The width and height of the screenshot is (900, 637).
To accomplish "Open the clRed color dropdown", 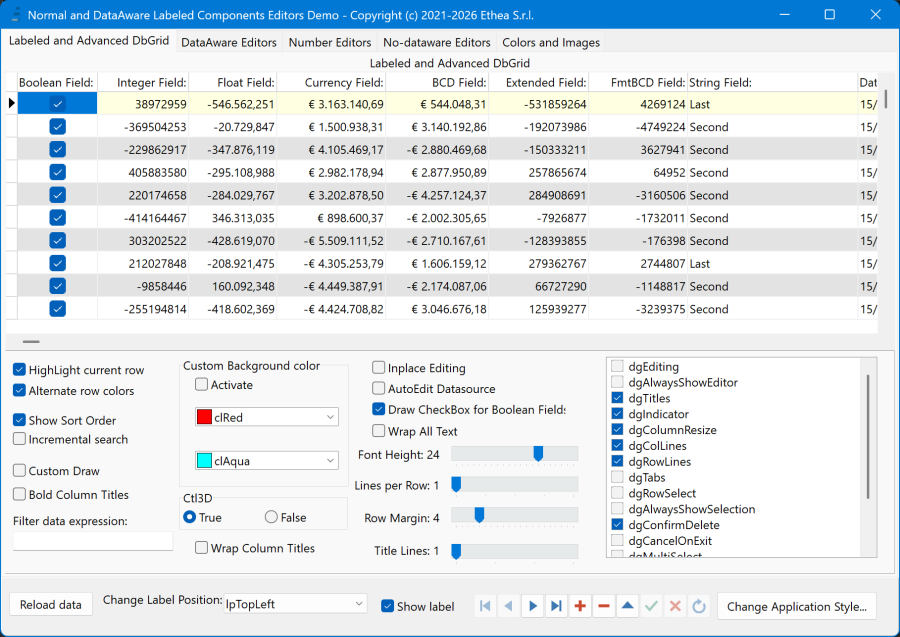I will tap(267, 417).
